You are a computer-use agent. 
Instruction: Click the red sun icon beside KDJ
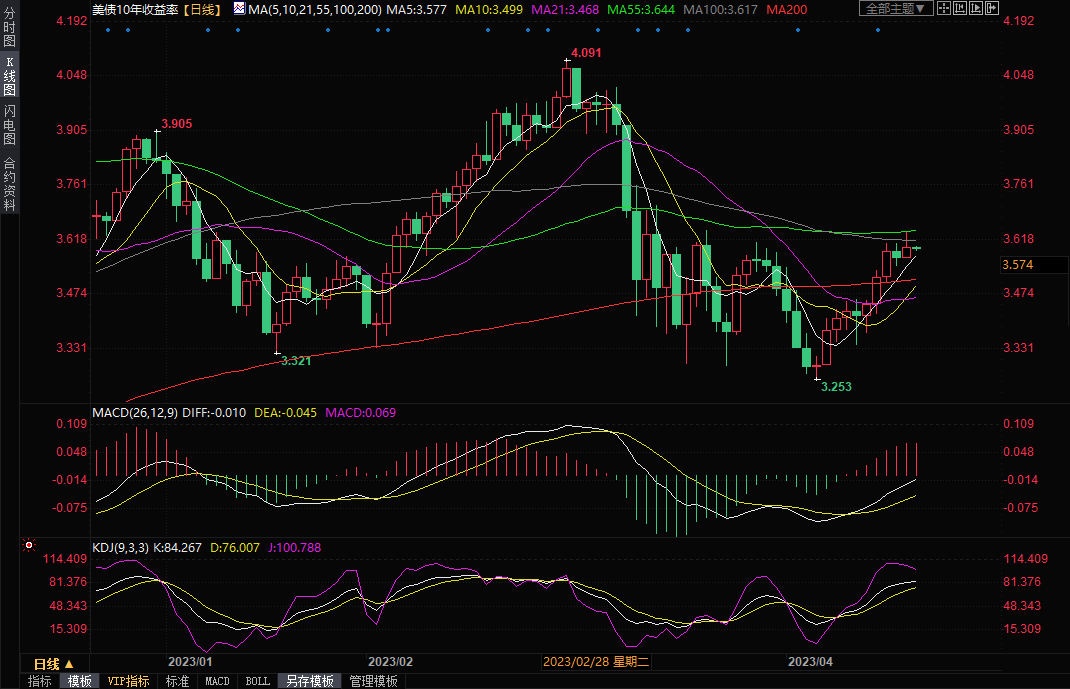[29, 546]
